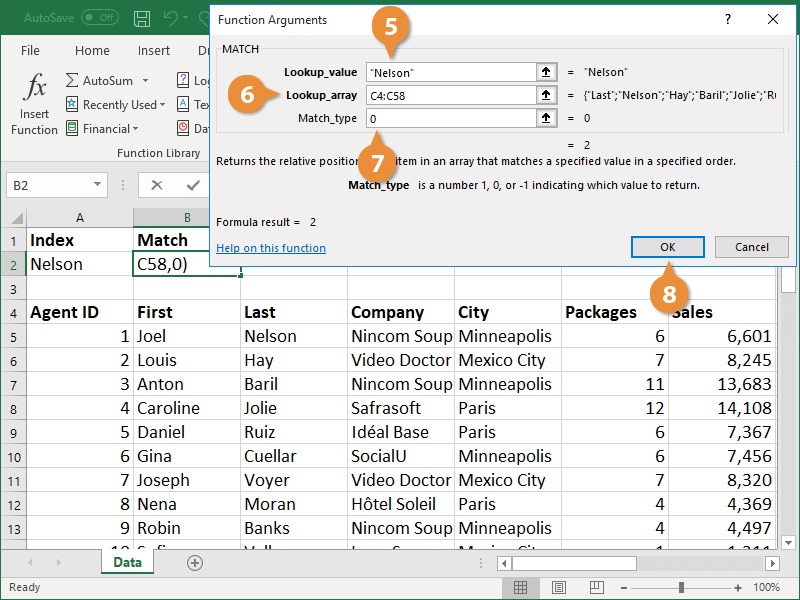Viewport: 800px width, 600px height.
Task: Expand the AutoSum dropdown arrow
Action: click(x=145, y=80)
